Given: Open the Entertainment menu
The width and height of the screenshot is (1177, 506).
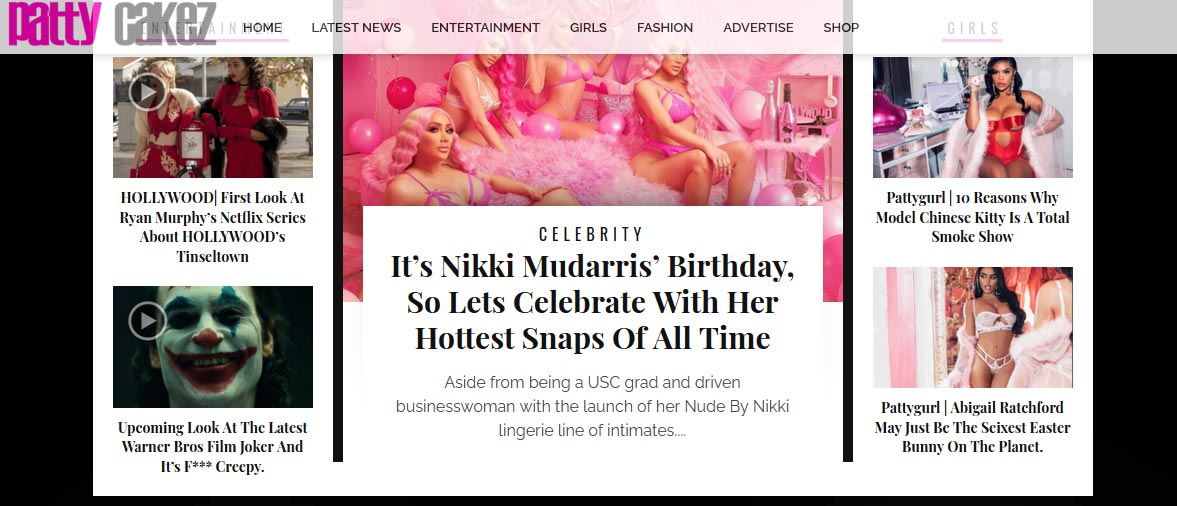Looking at the screenshot, I should (485, 28).
